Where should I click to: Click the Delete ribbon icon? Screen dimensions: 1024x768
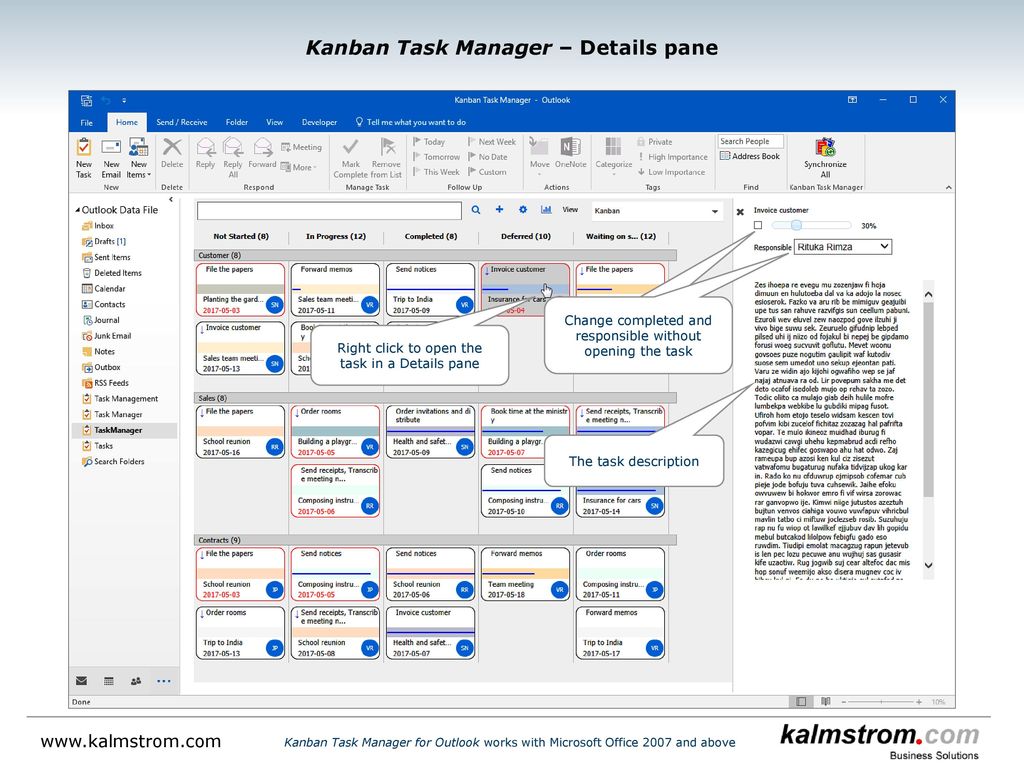[172, 153]
